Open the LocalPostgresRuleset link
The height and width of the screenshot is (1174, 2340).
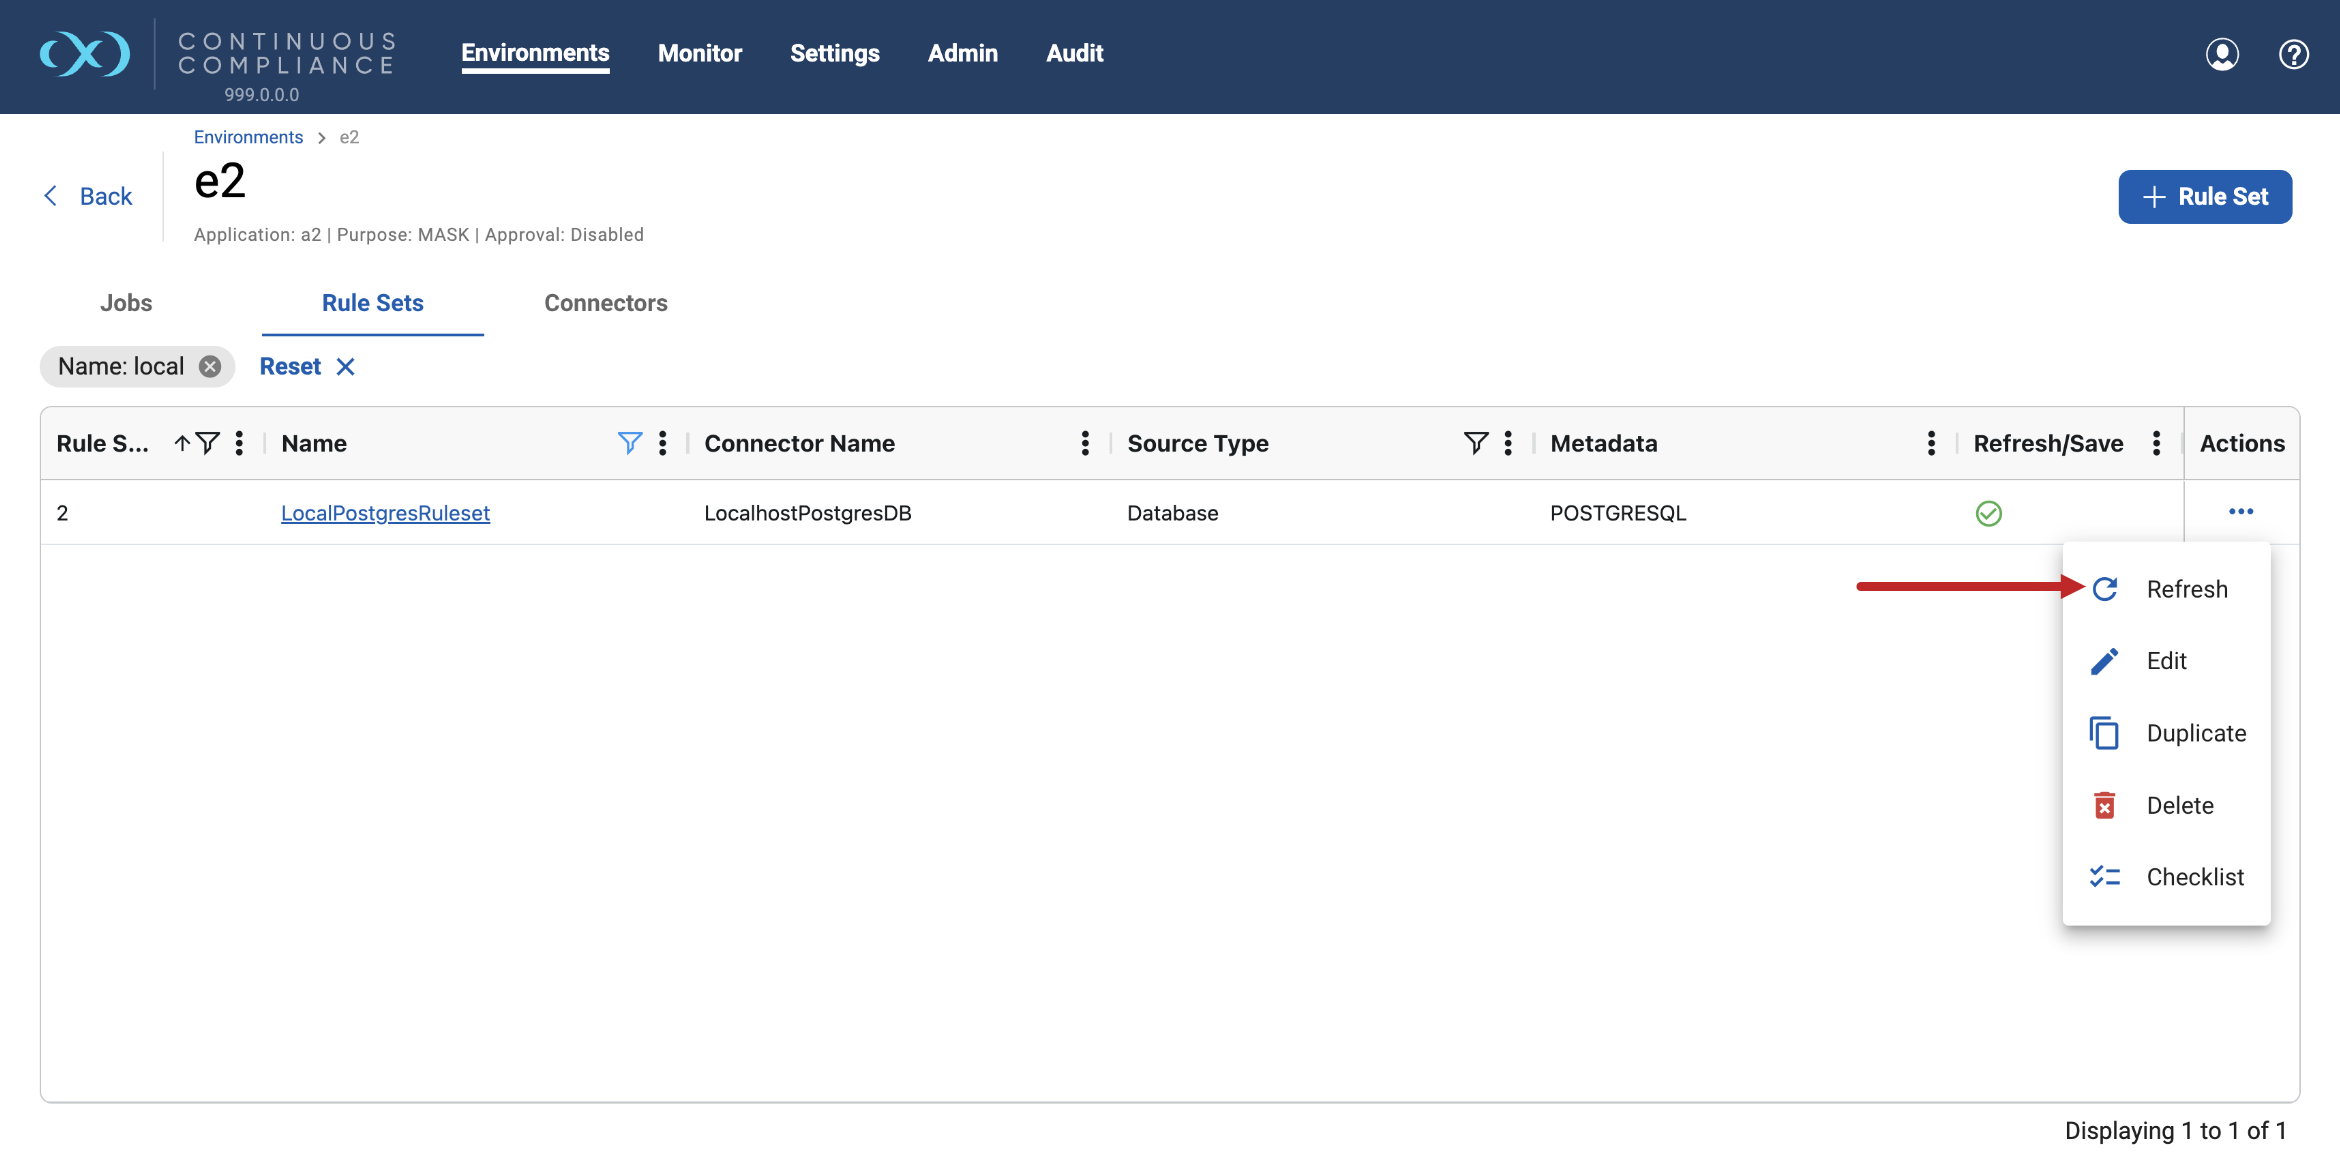pos(385,513)
